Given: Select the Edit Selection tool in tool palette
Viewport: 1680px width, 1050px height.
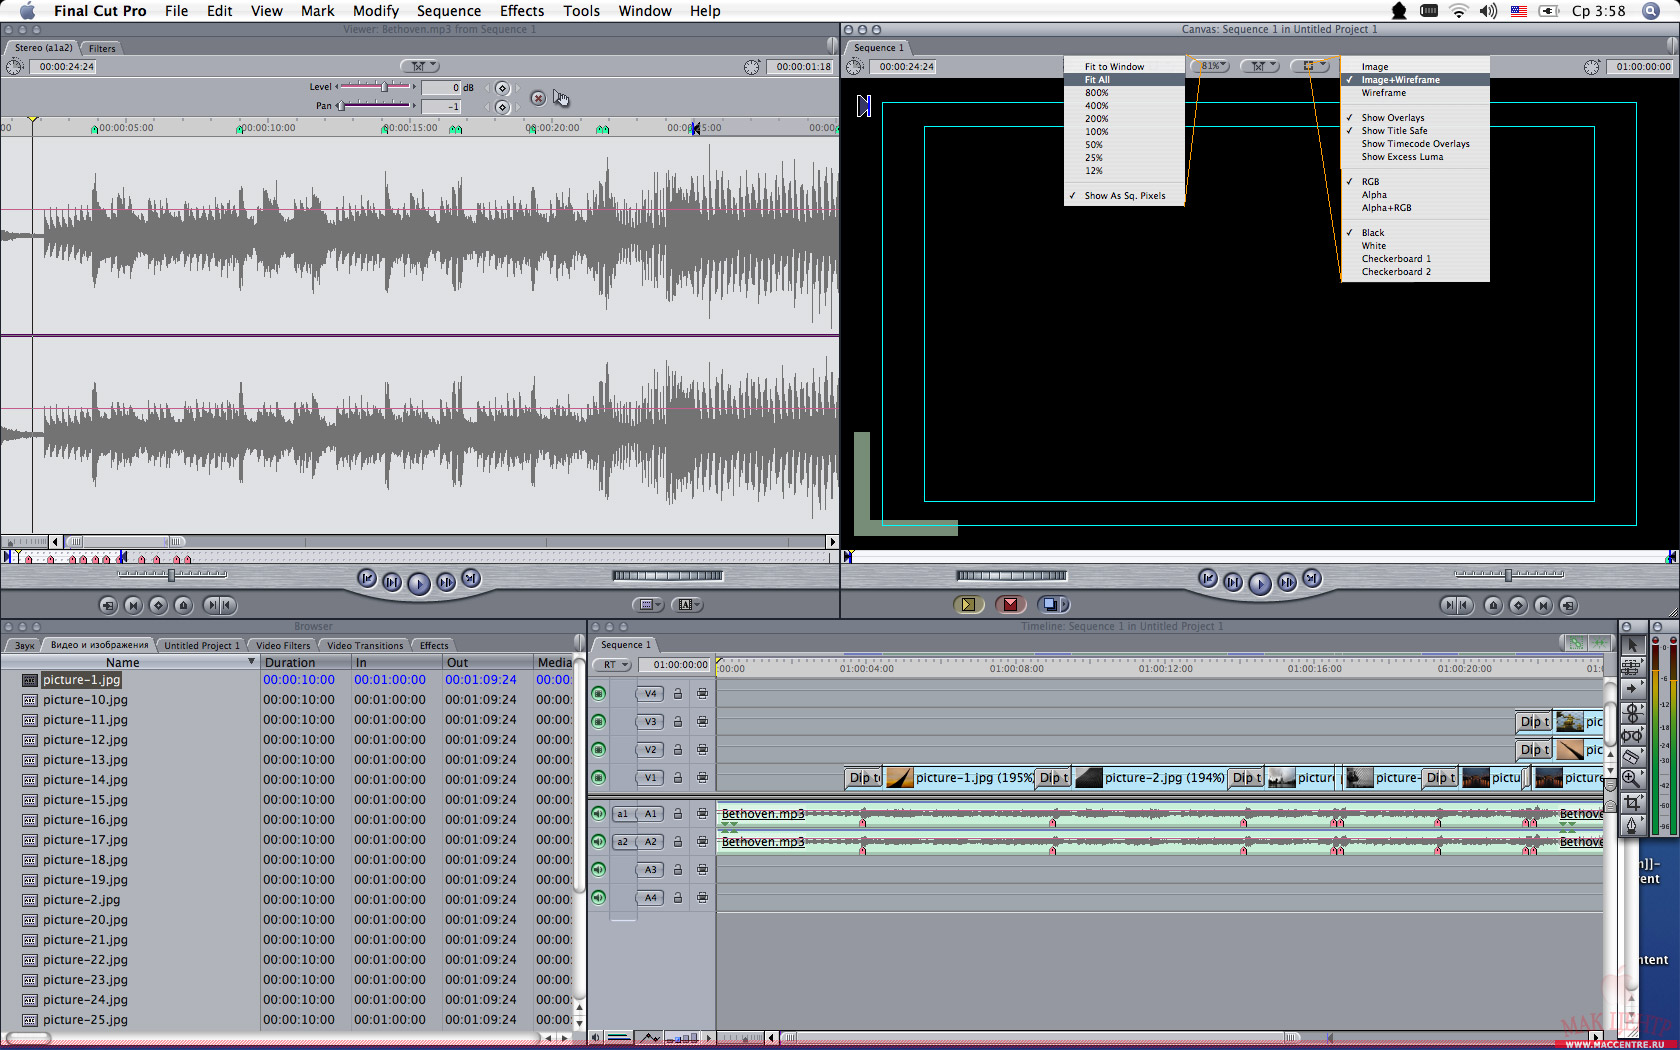Looking at the screenshot, I should 1632,667.
